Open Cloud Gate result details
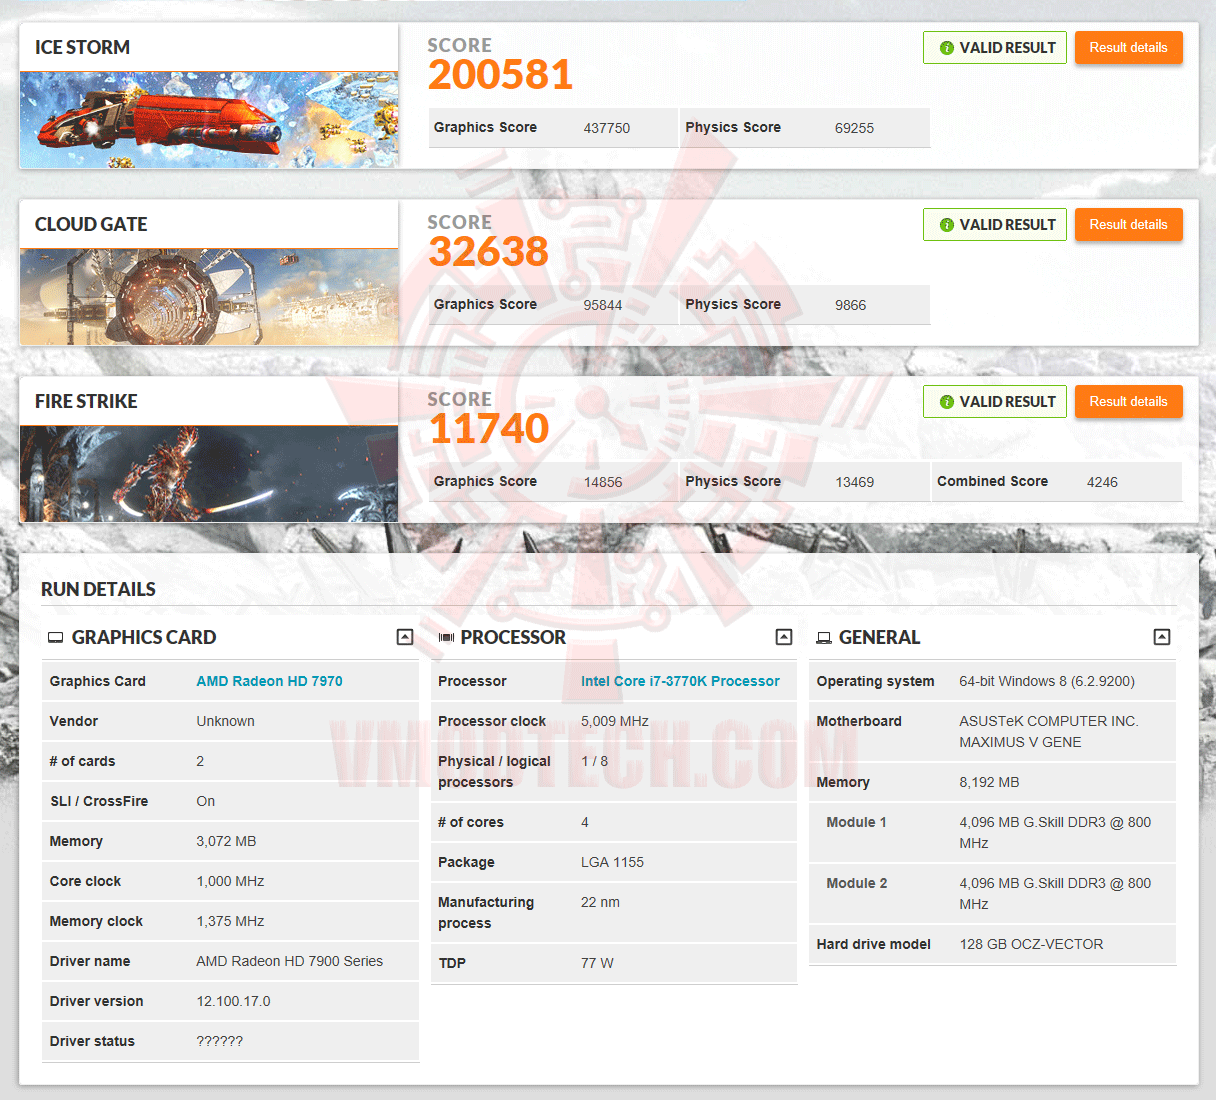Screen dimensions: 1216x1100 tap(1128, 224)
